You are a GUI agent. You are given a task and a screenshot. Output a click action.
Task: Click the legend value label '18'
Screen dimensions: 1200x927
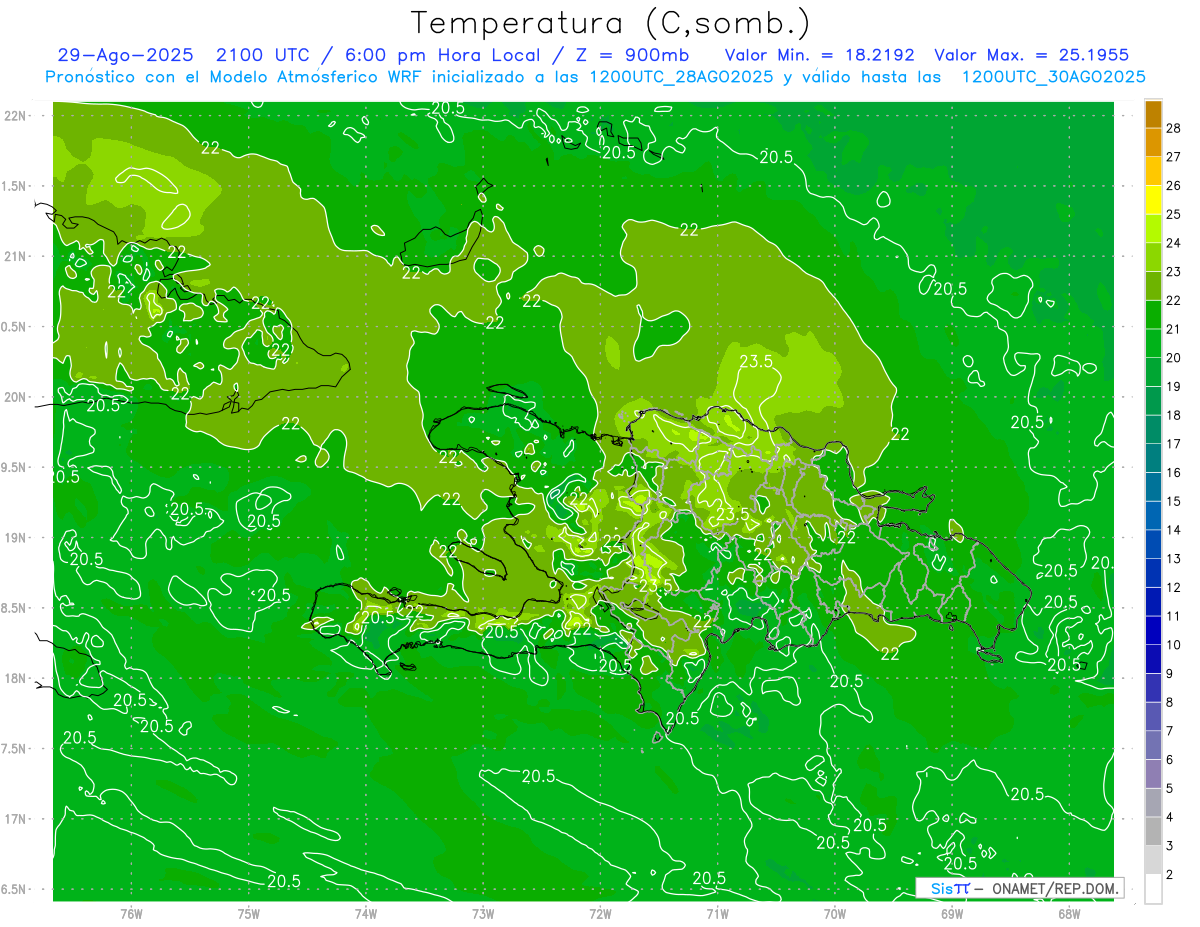[x=1174, y=415]
